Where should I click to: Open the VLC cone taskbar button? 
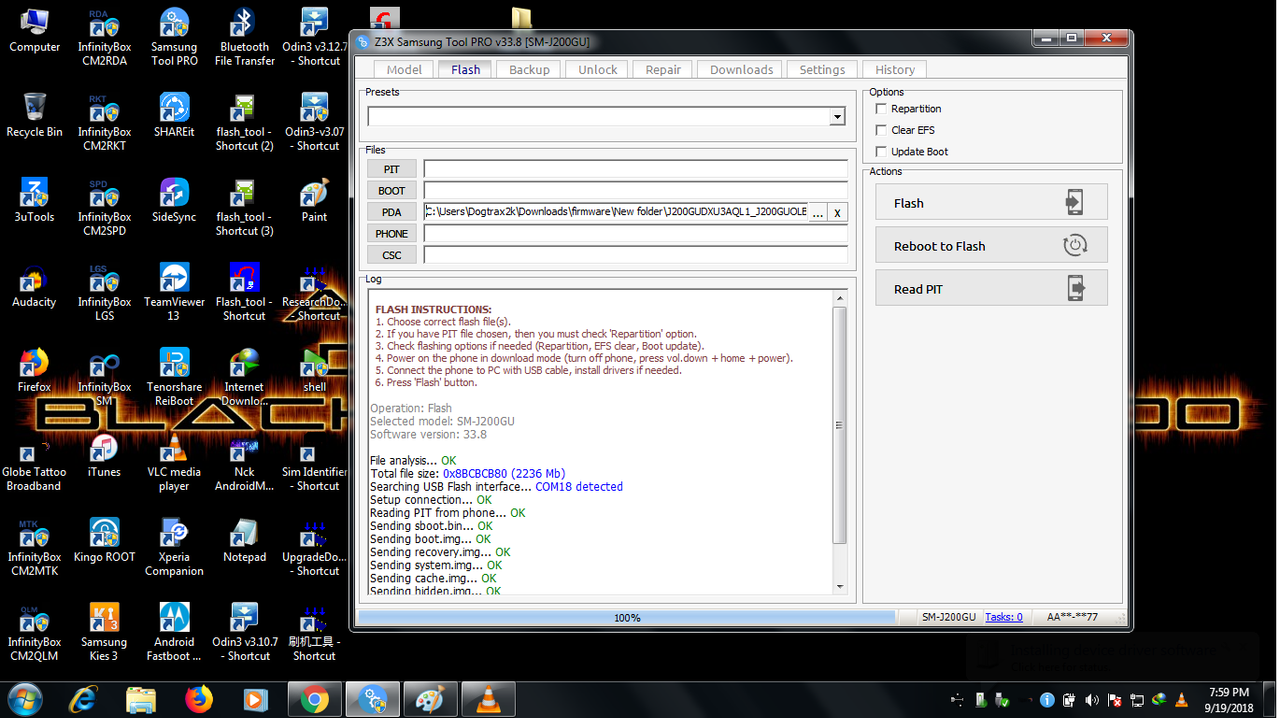(489, 699)
